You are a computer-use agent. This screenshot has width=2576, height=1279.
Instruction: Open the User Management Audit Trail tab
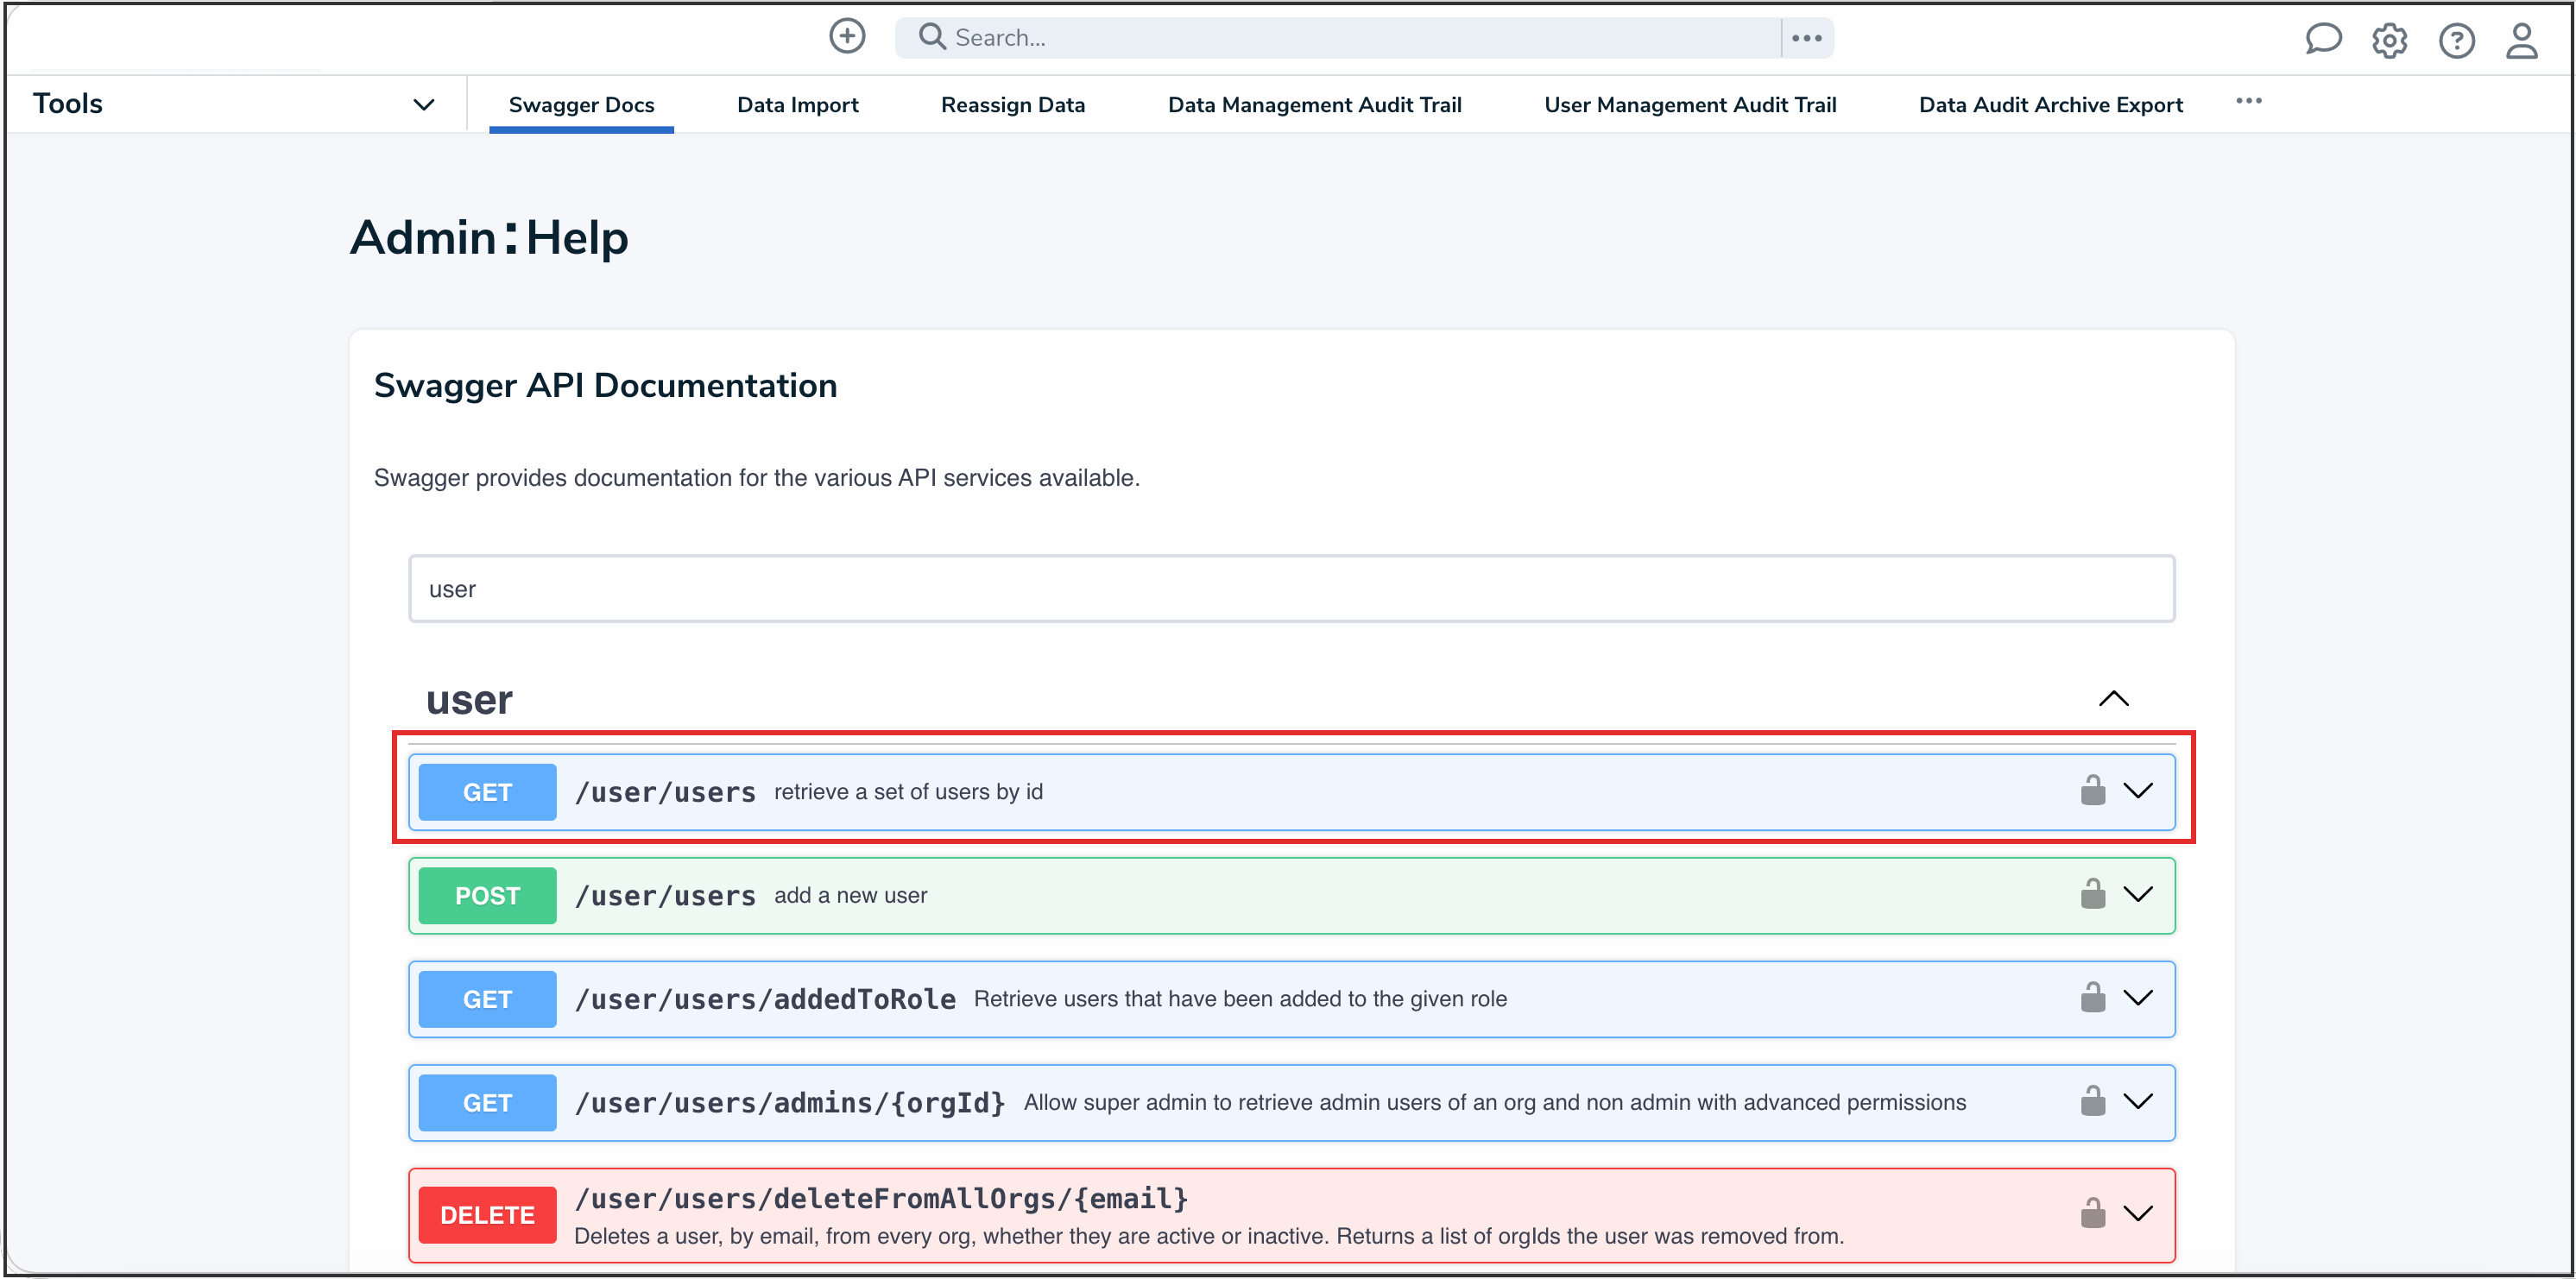(1690, 104)
